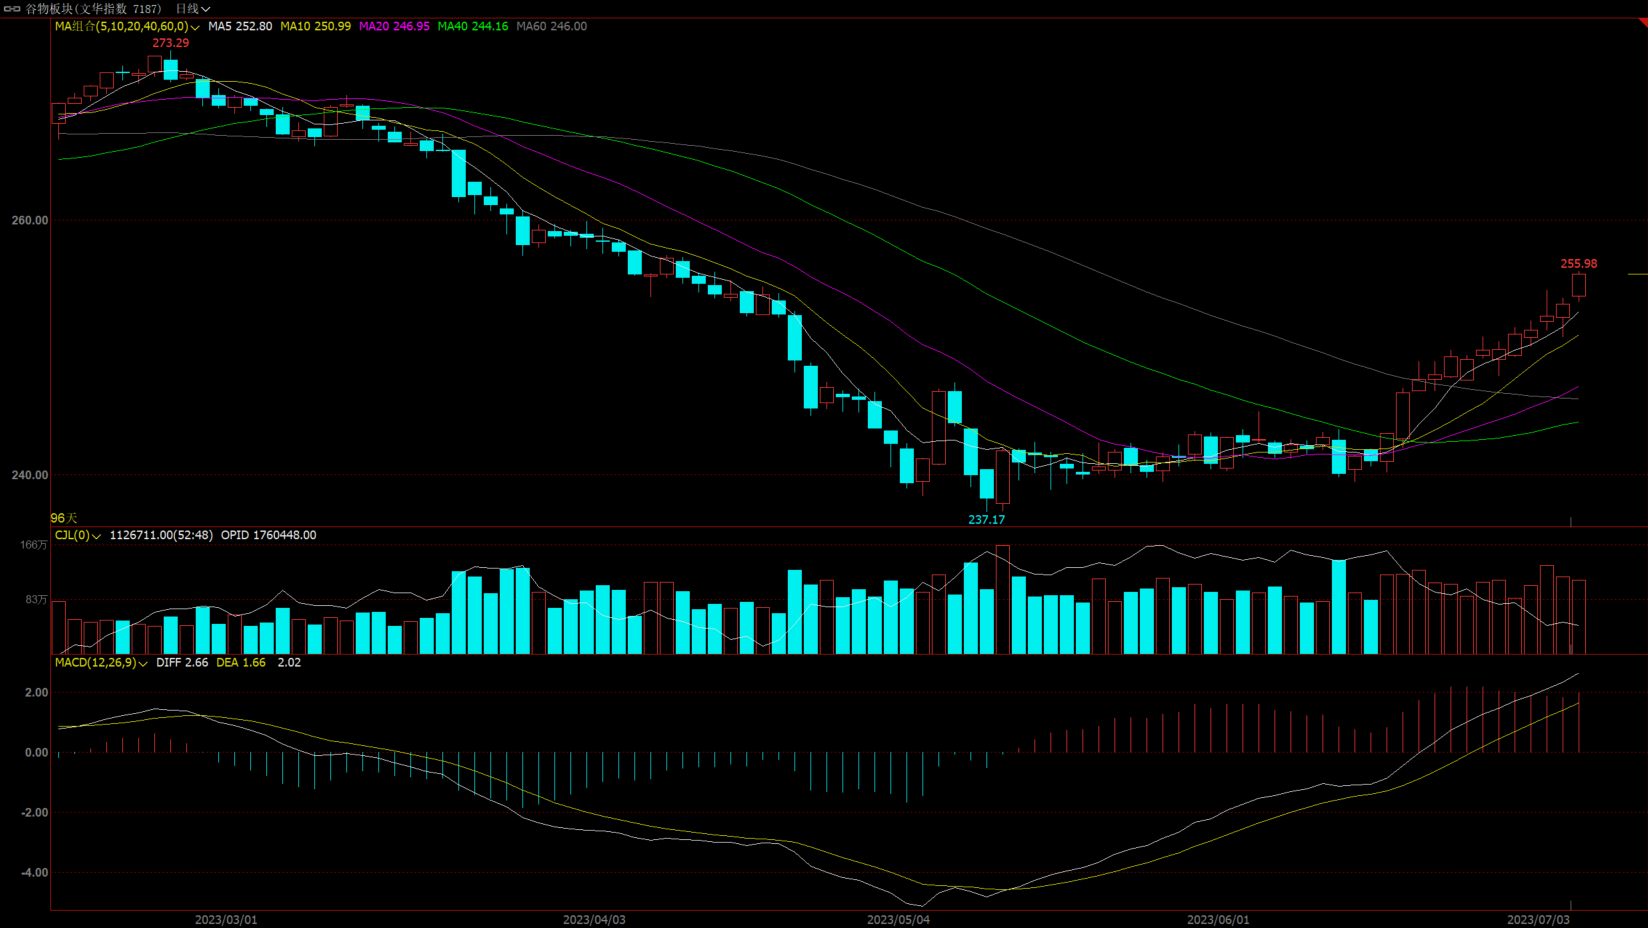Click the 166万 volume axis label
Screen dimensions: 1648x928
[34, 545]
